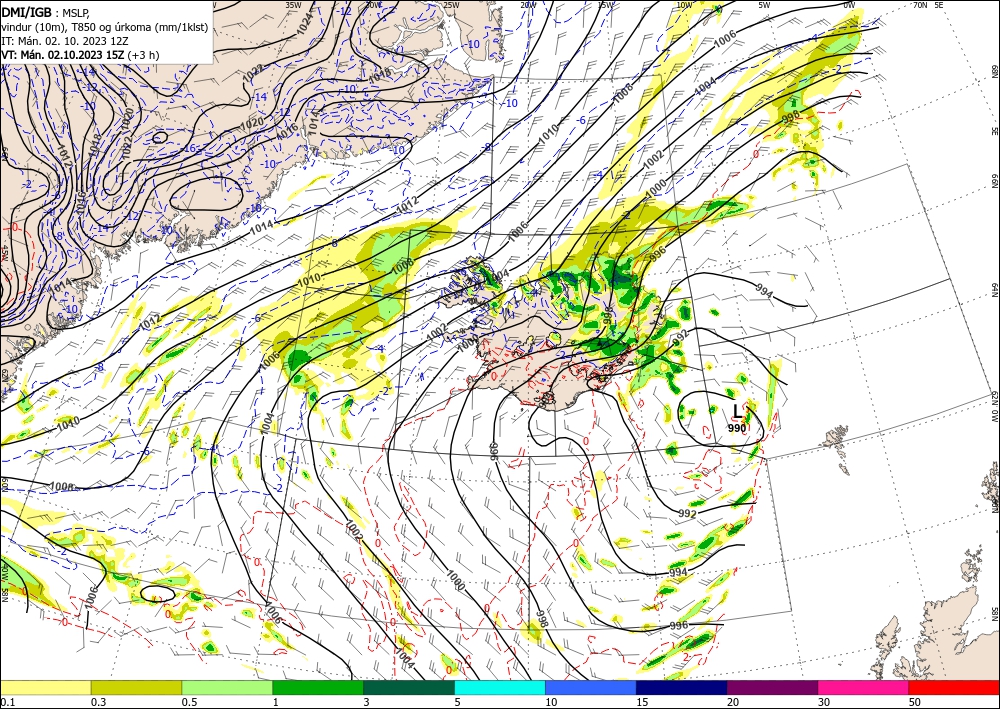The image size is (1000, 709).
Task: Click the '15' legend value
Action: pyautogui.click(x=642, y=702)
